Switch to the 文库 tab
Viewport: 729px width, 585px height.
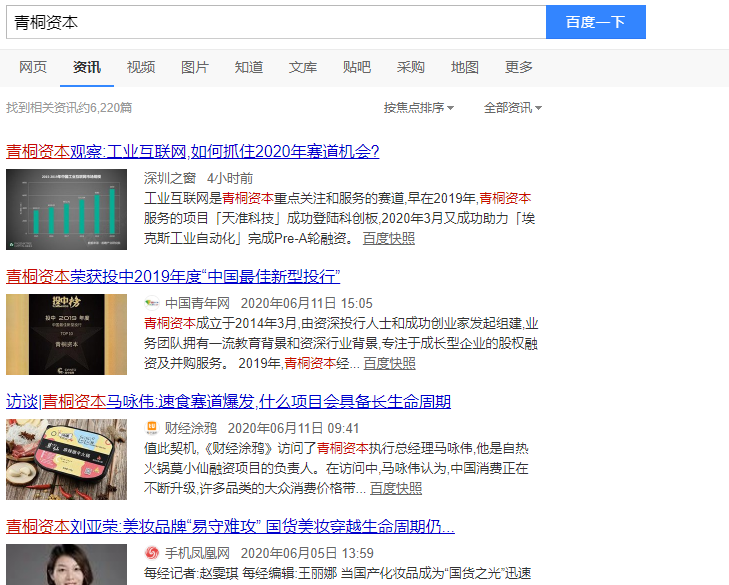point(303,67)
